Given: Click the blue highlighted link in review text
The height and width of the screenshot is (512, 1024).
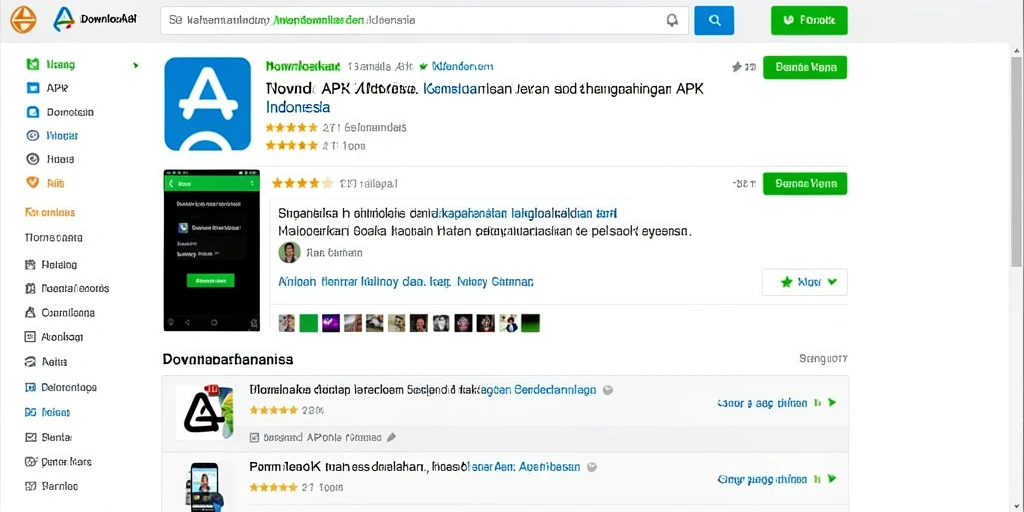Looking at the screenshot, I should click(530, 213).
